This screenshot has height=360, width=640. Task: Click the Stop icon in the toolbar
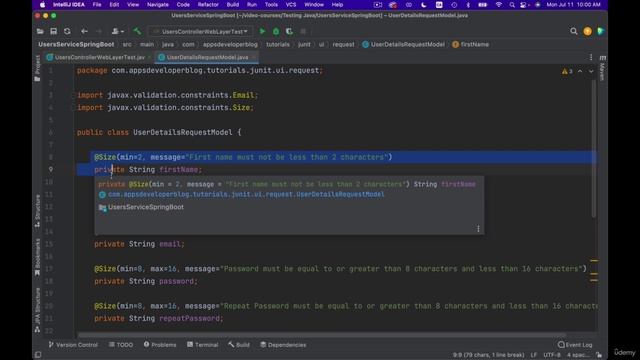tap(303, 31)
